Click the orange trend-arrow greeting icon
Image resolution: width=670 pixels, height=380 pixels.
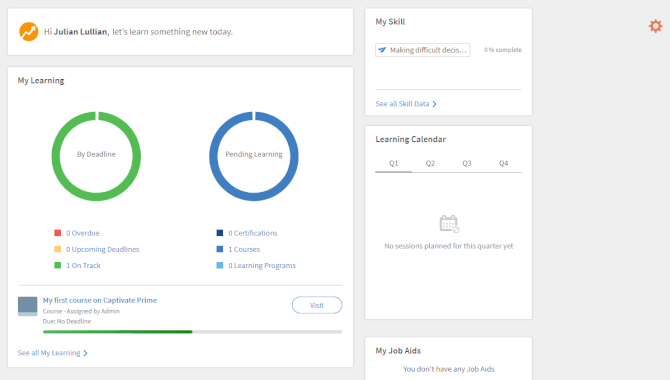[29, 32]
